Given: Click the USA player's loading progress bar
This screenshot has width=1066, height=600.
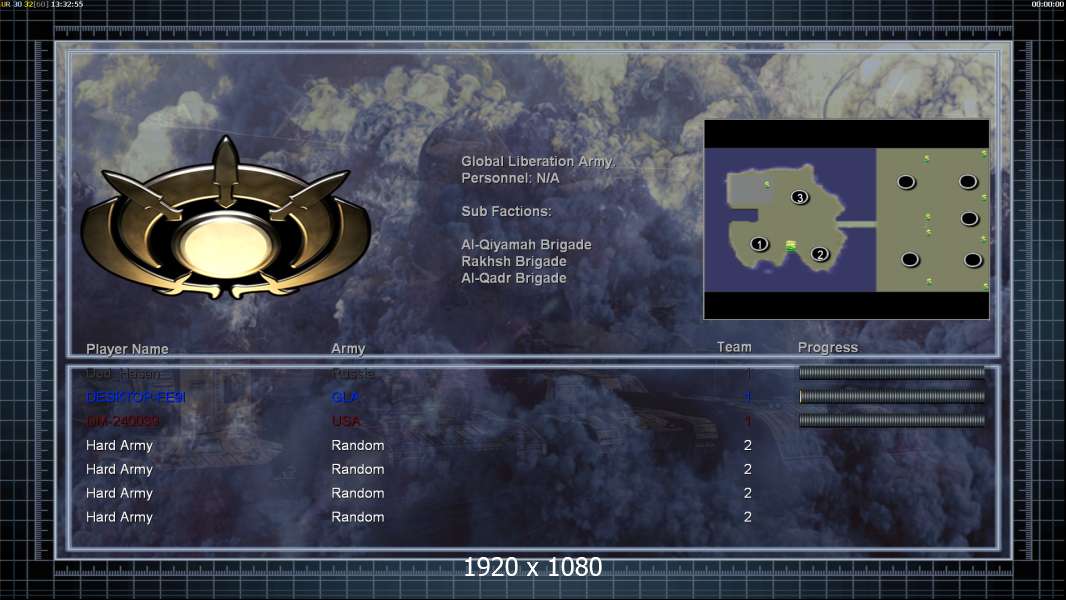Looking at the screenshot, I should [x=892, y=421].
